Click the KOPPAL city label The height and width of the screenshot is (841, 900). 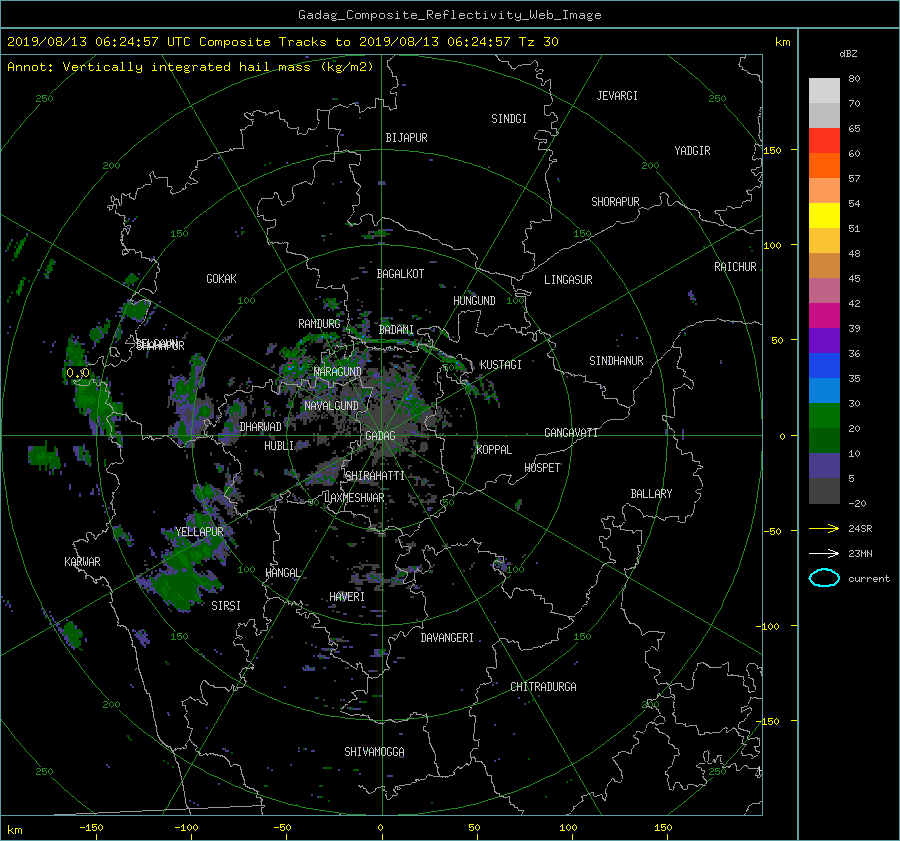pyautogui.click(x=494, y=449)
